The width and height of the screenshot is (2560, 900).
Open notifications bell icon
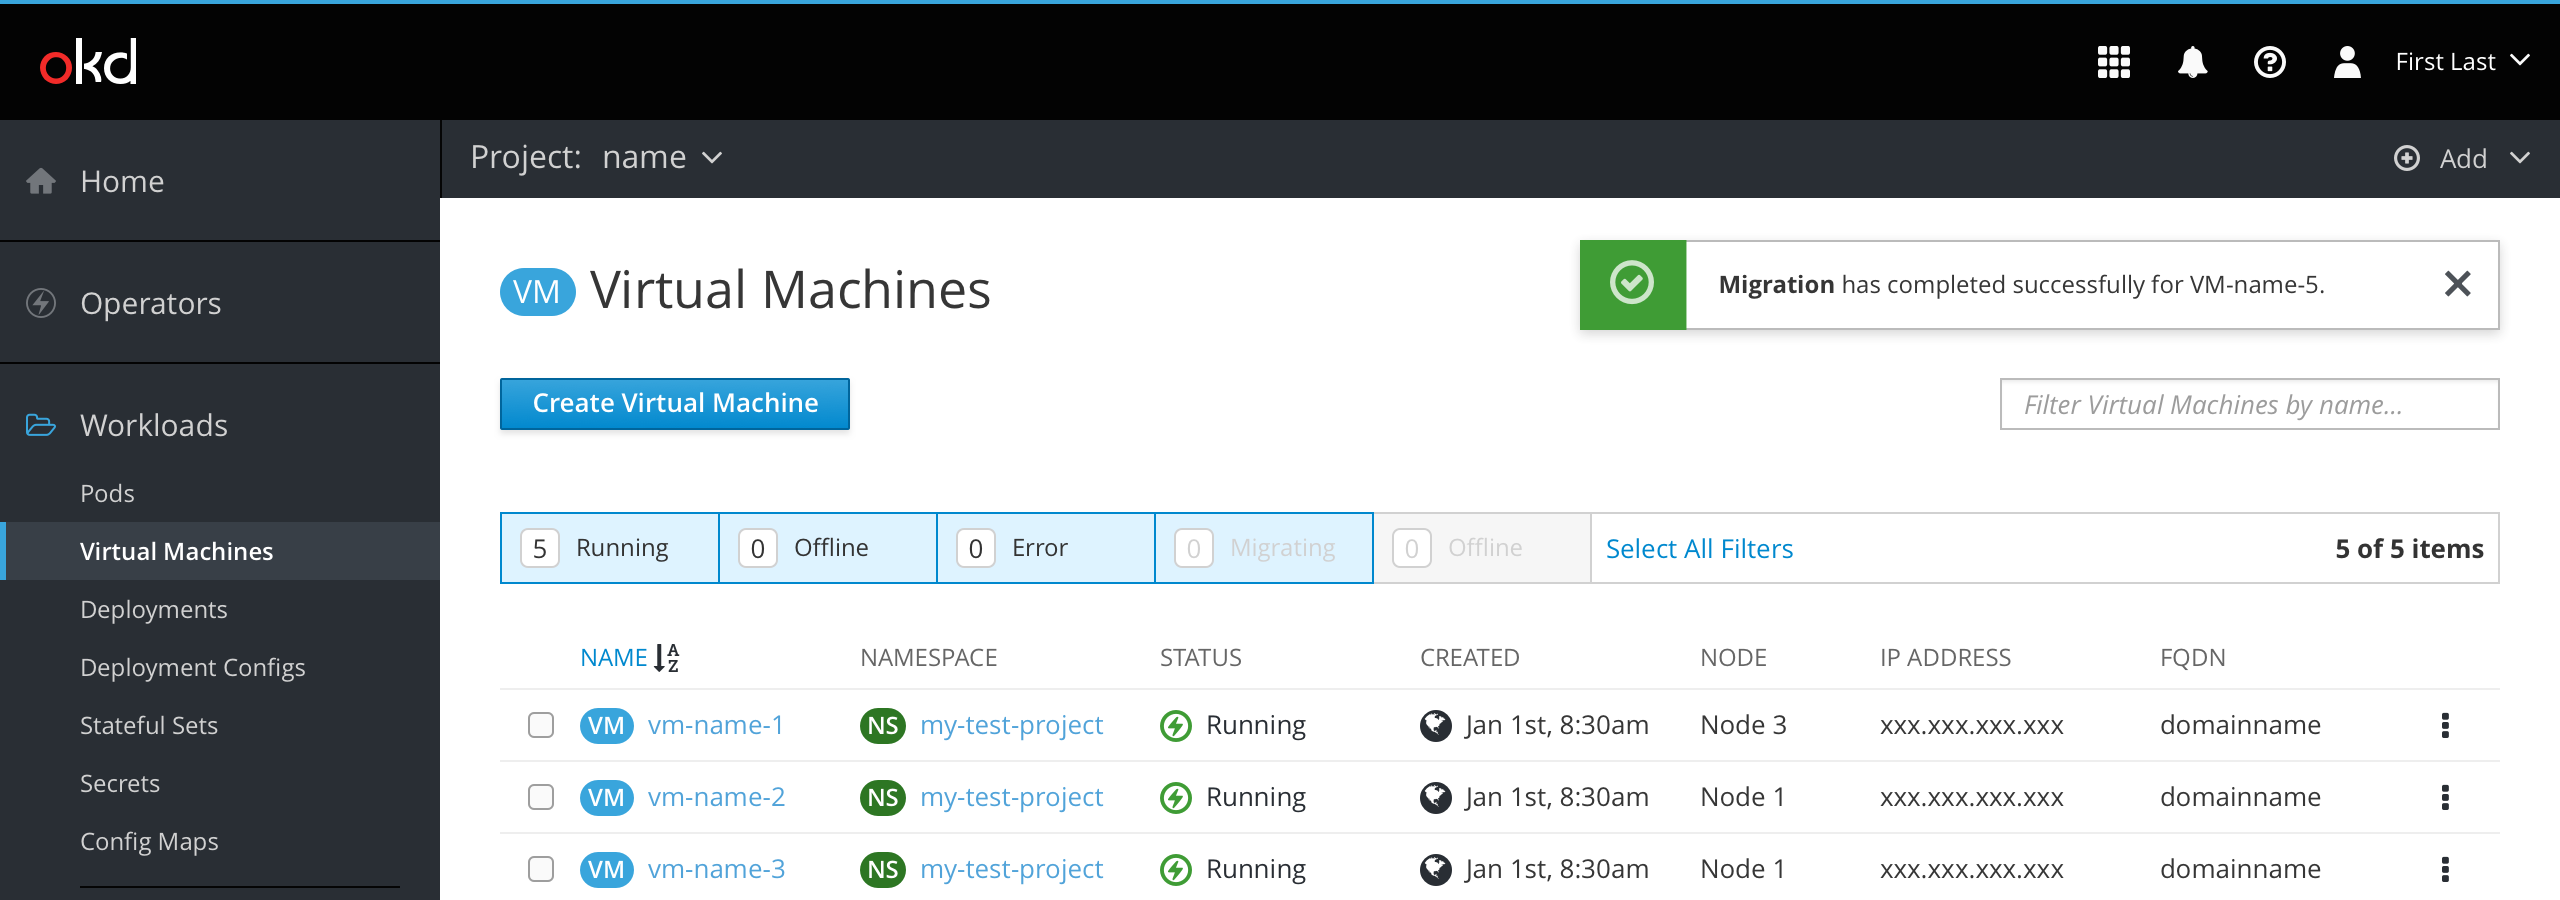pyautogui.click(x=2192, y=62)
